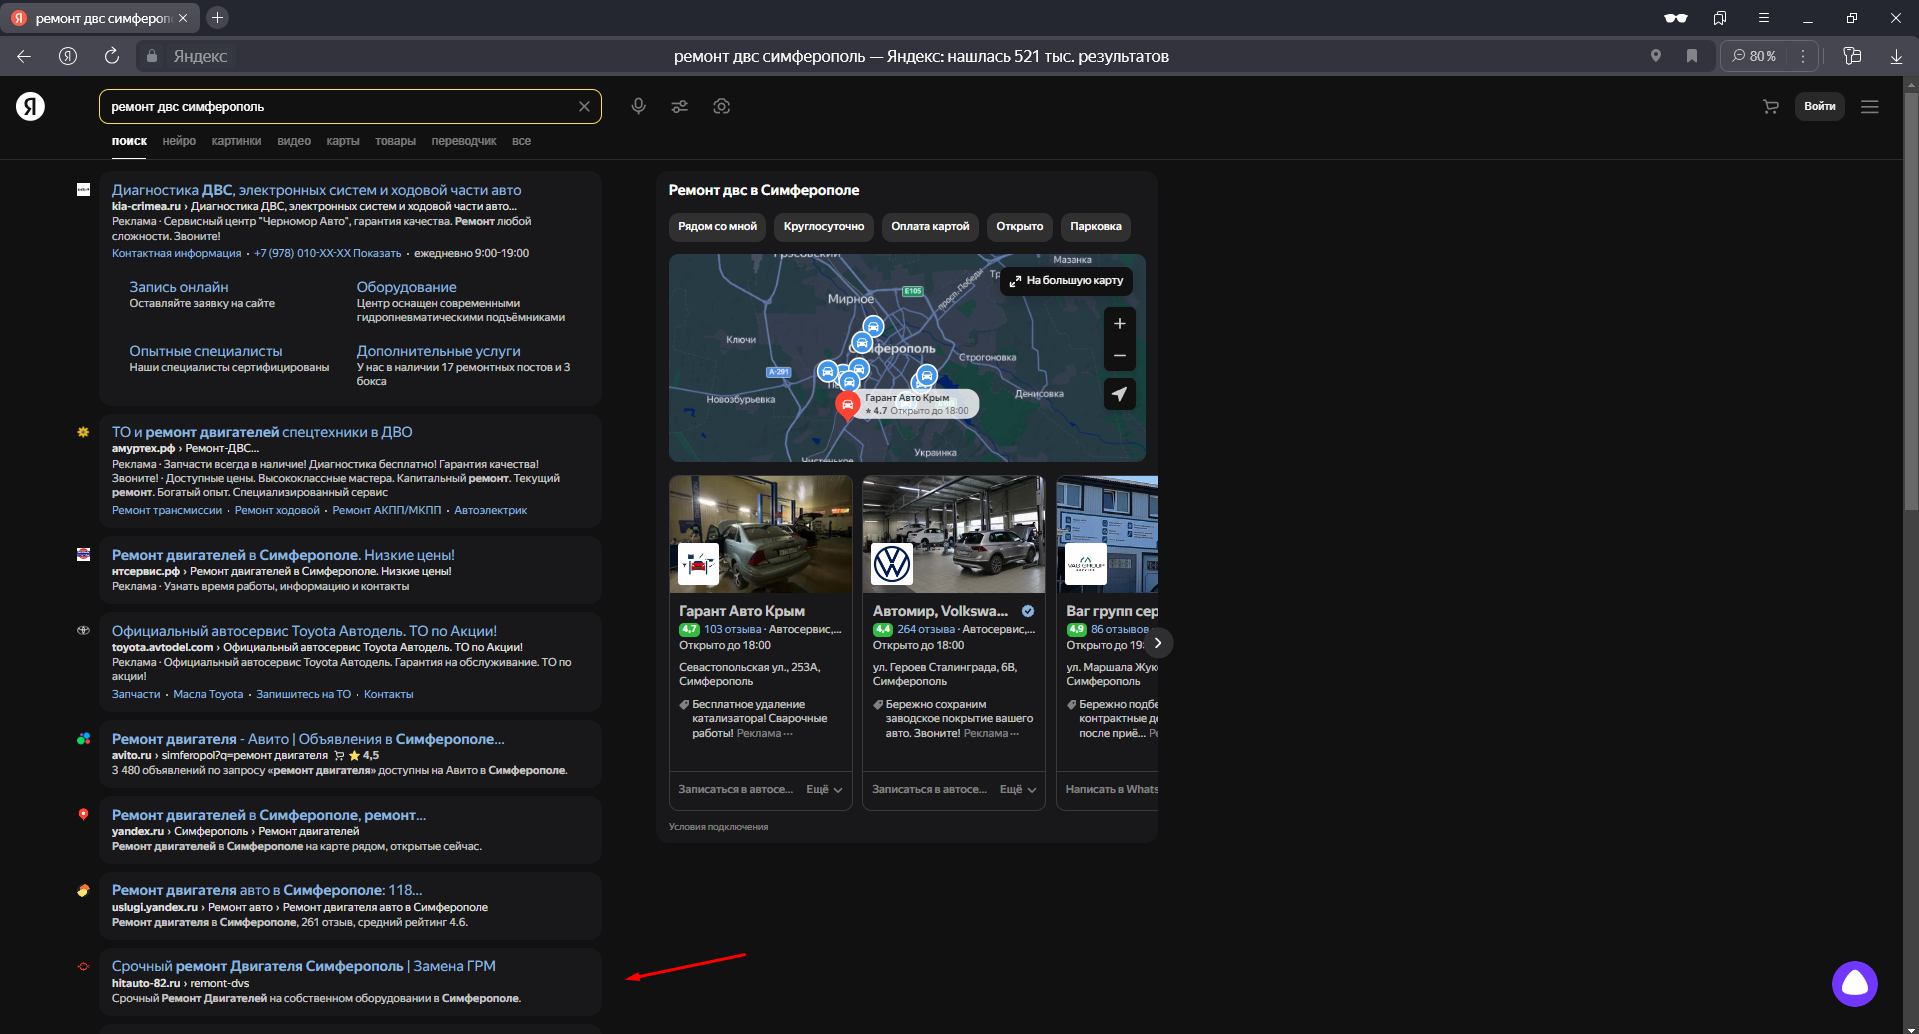Open Alice assistant purple button
Image resolution: width=1919 pixels, height=1034 pixels.
point(1854,984)
